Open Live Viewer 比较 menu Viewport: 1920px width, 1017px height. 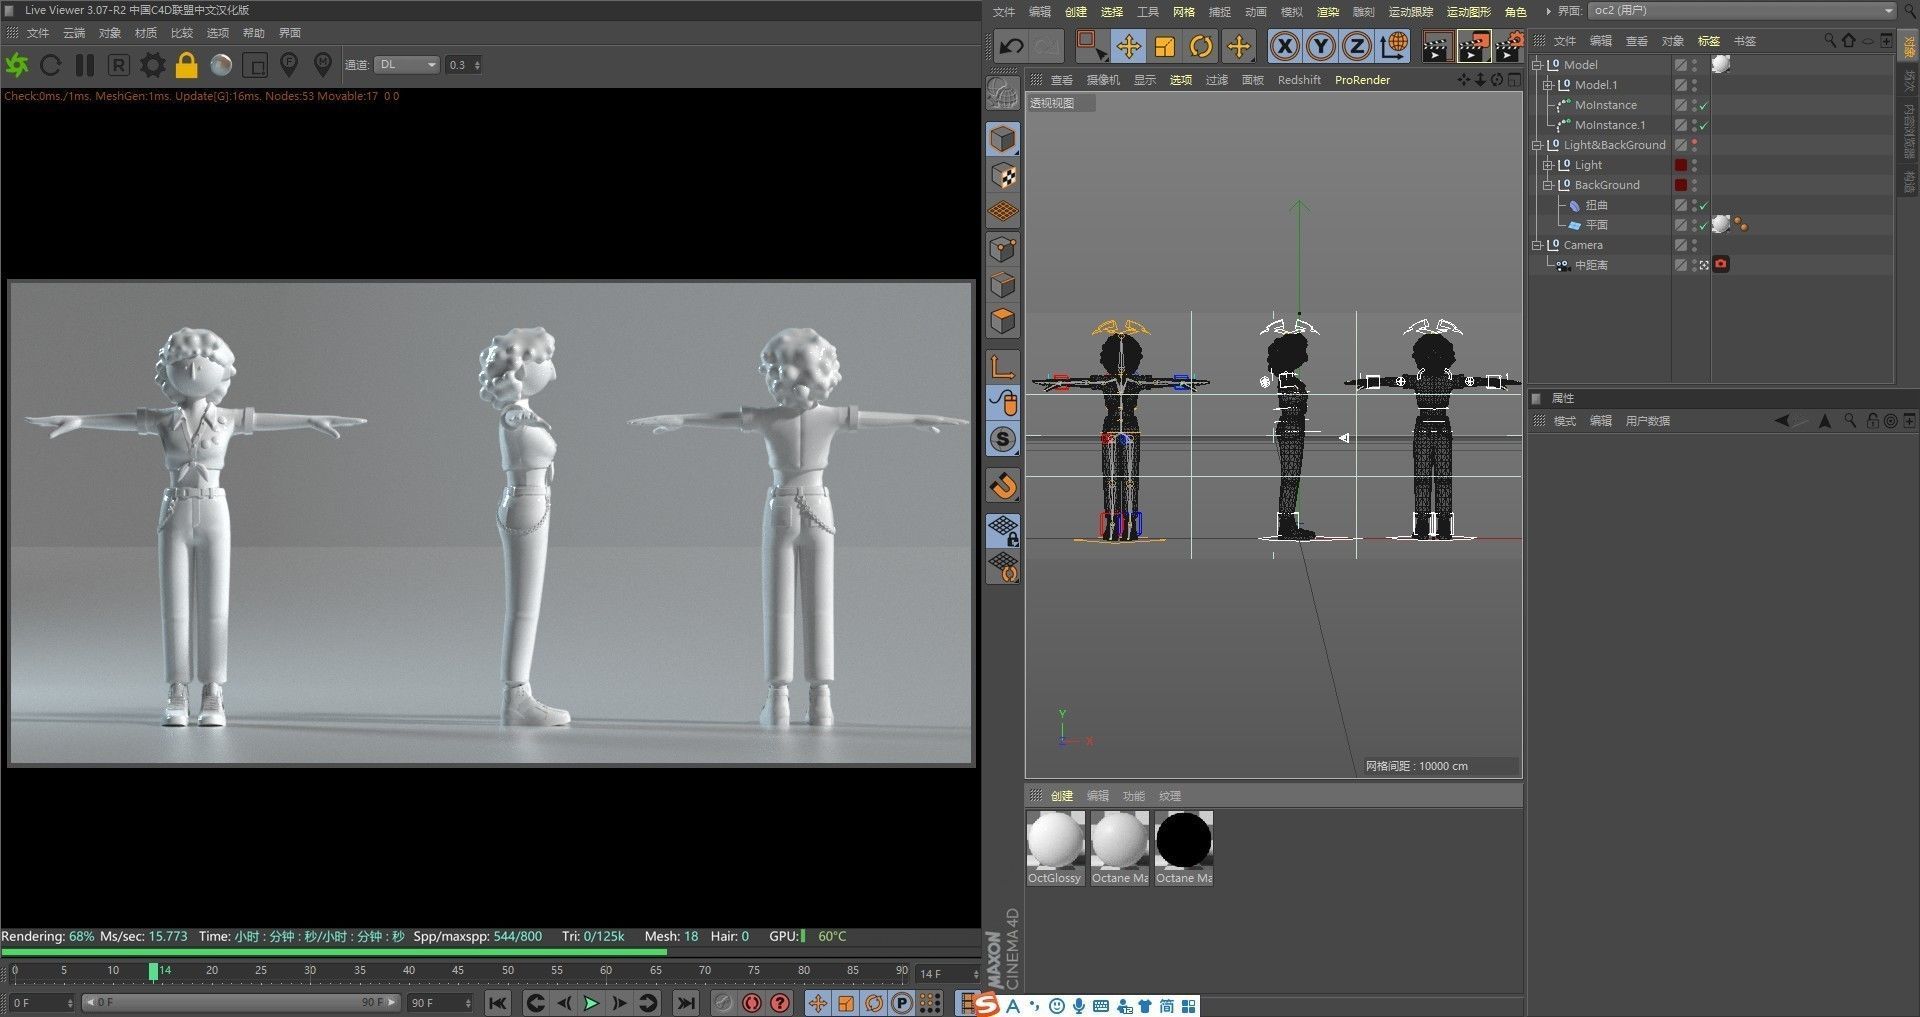pos(182,33)
